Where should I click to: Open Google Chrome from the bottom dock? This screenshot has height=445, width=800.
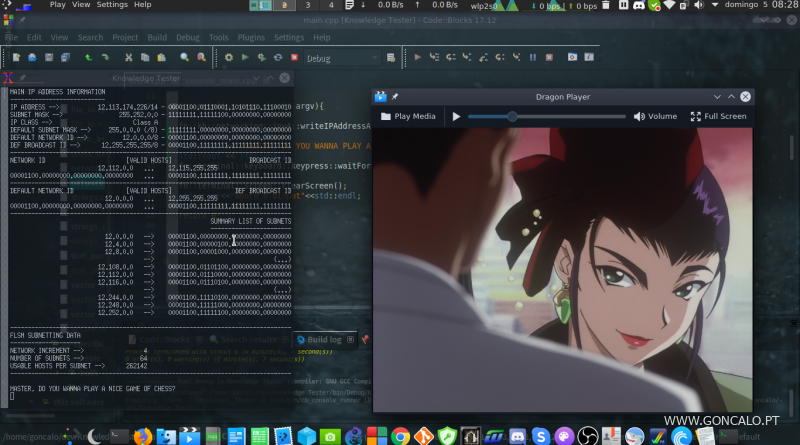click(x=400, y=436)
